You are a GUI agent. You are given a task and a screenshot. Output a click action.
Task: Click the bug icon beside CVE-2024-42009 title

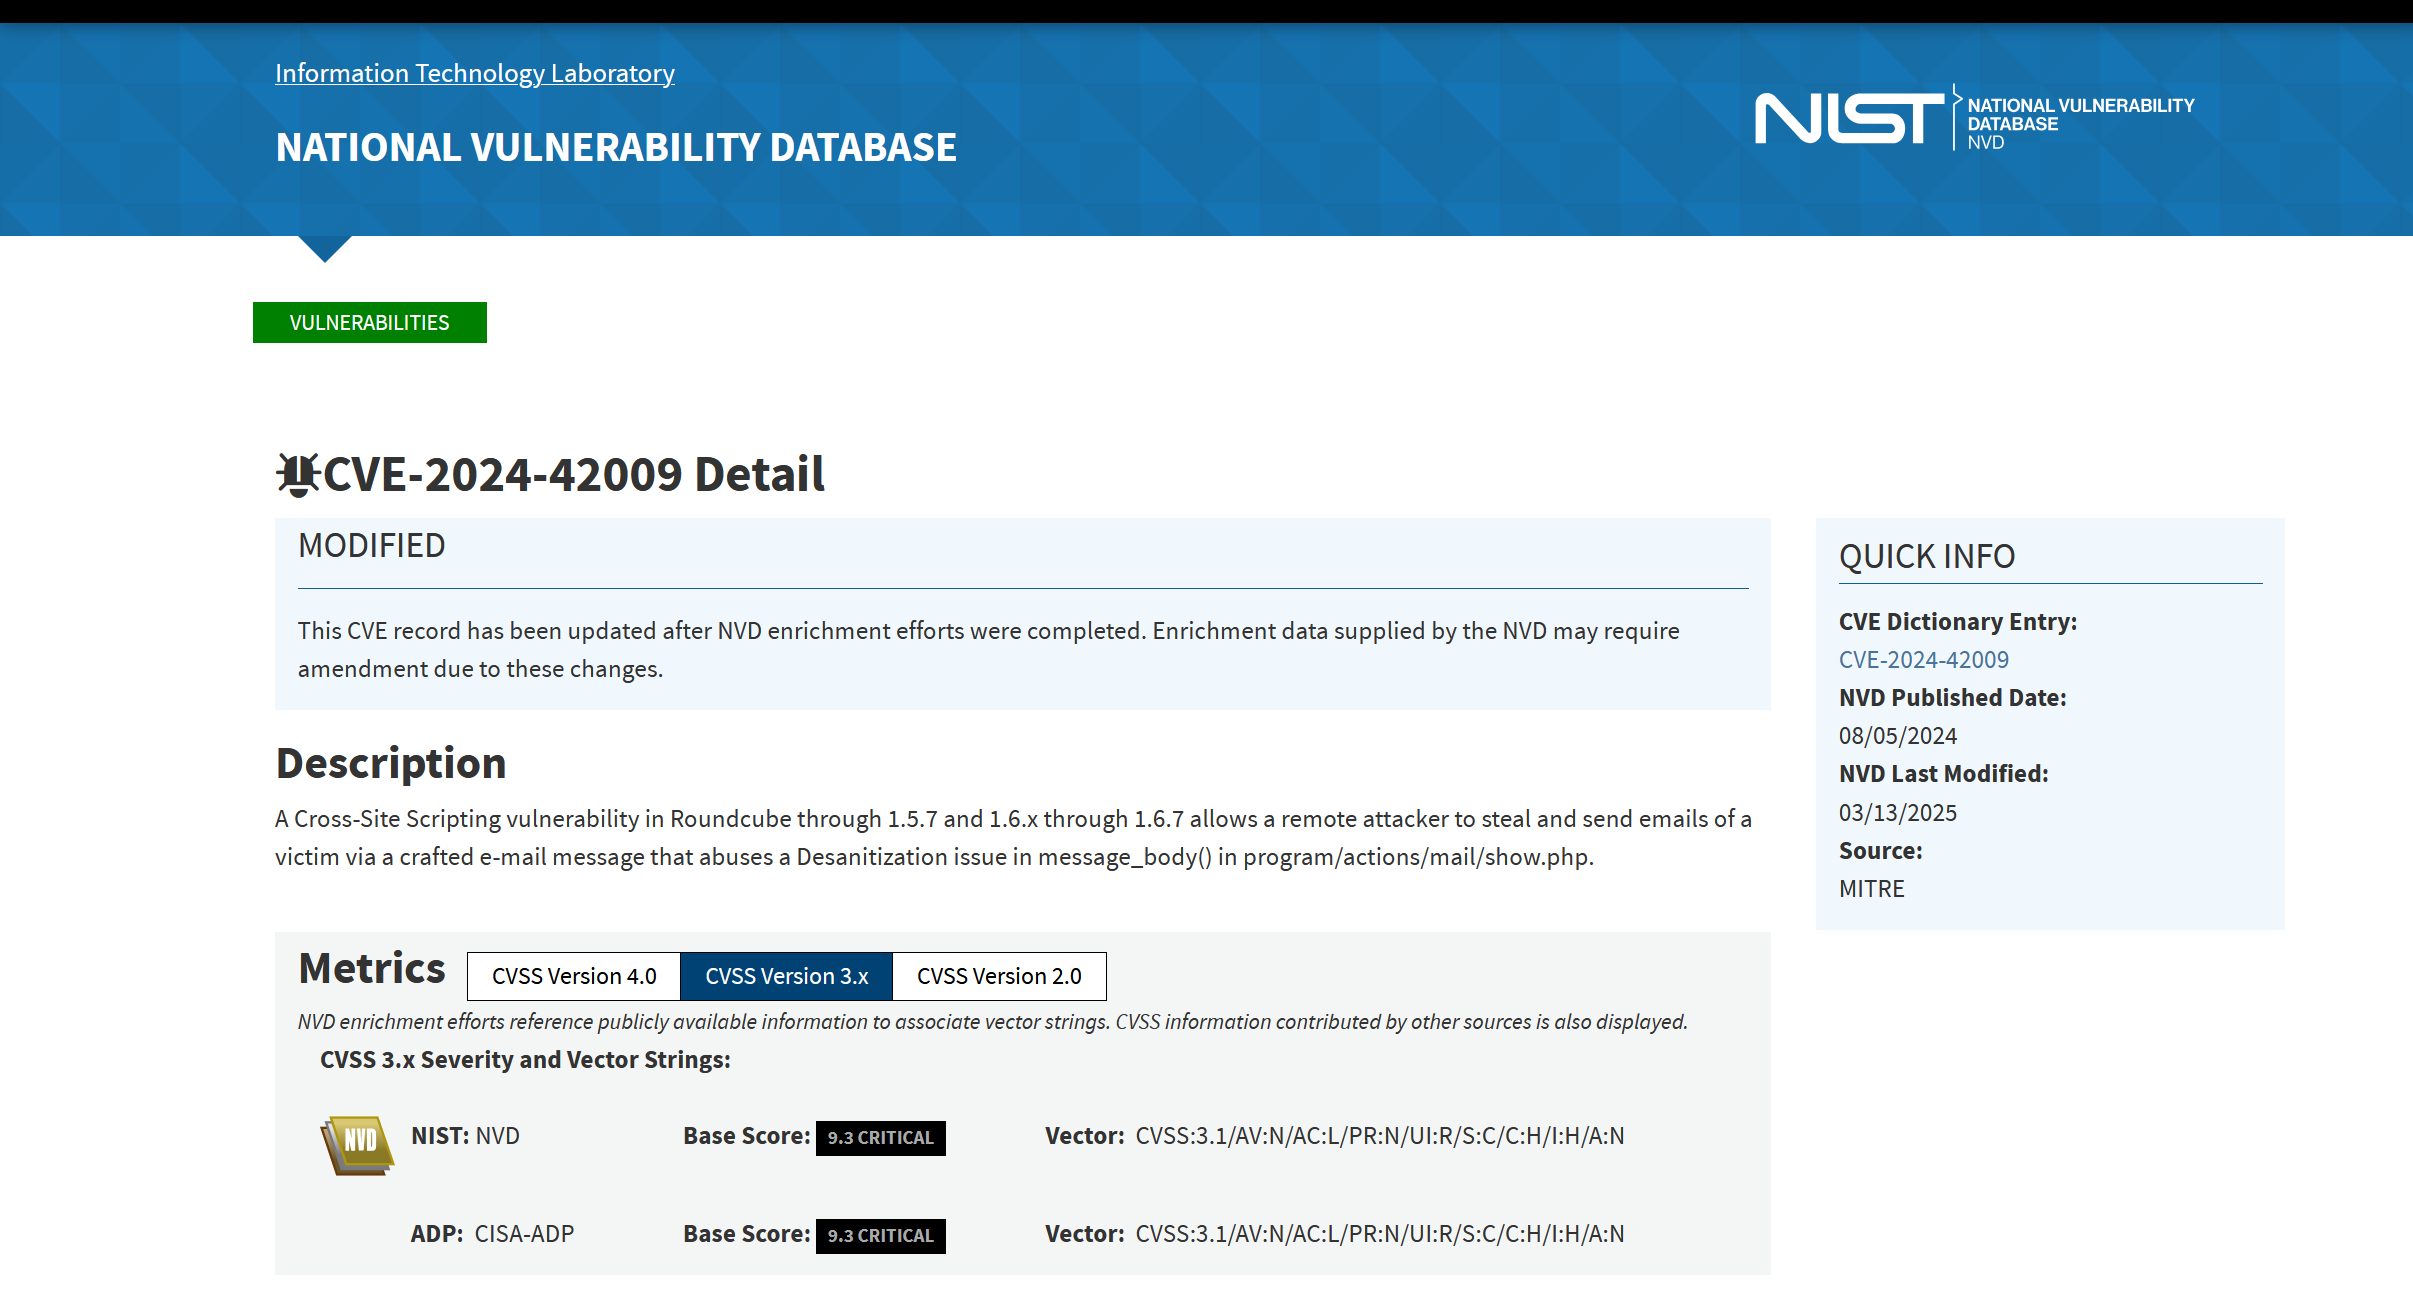(297, 474)
